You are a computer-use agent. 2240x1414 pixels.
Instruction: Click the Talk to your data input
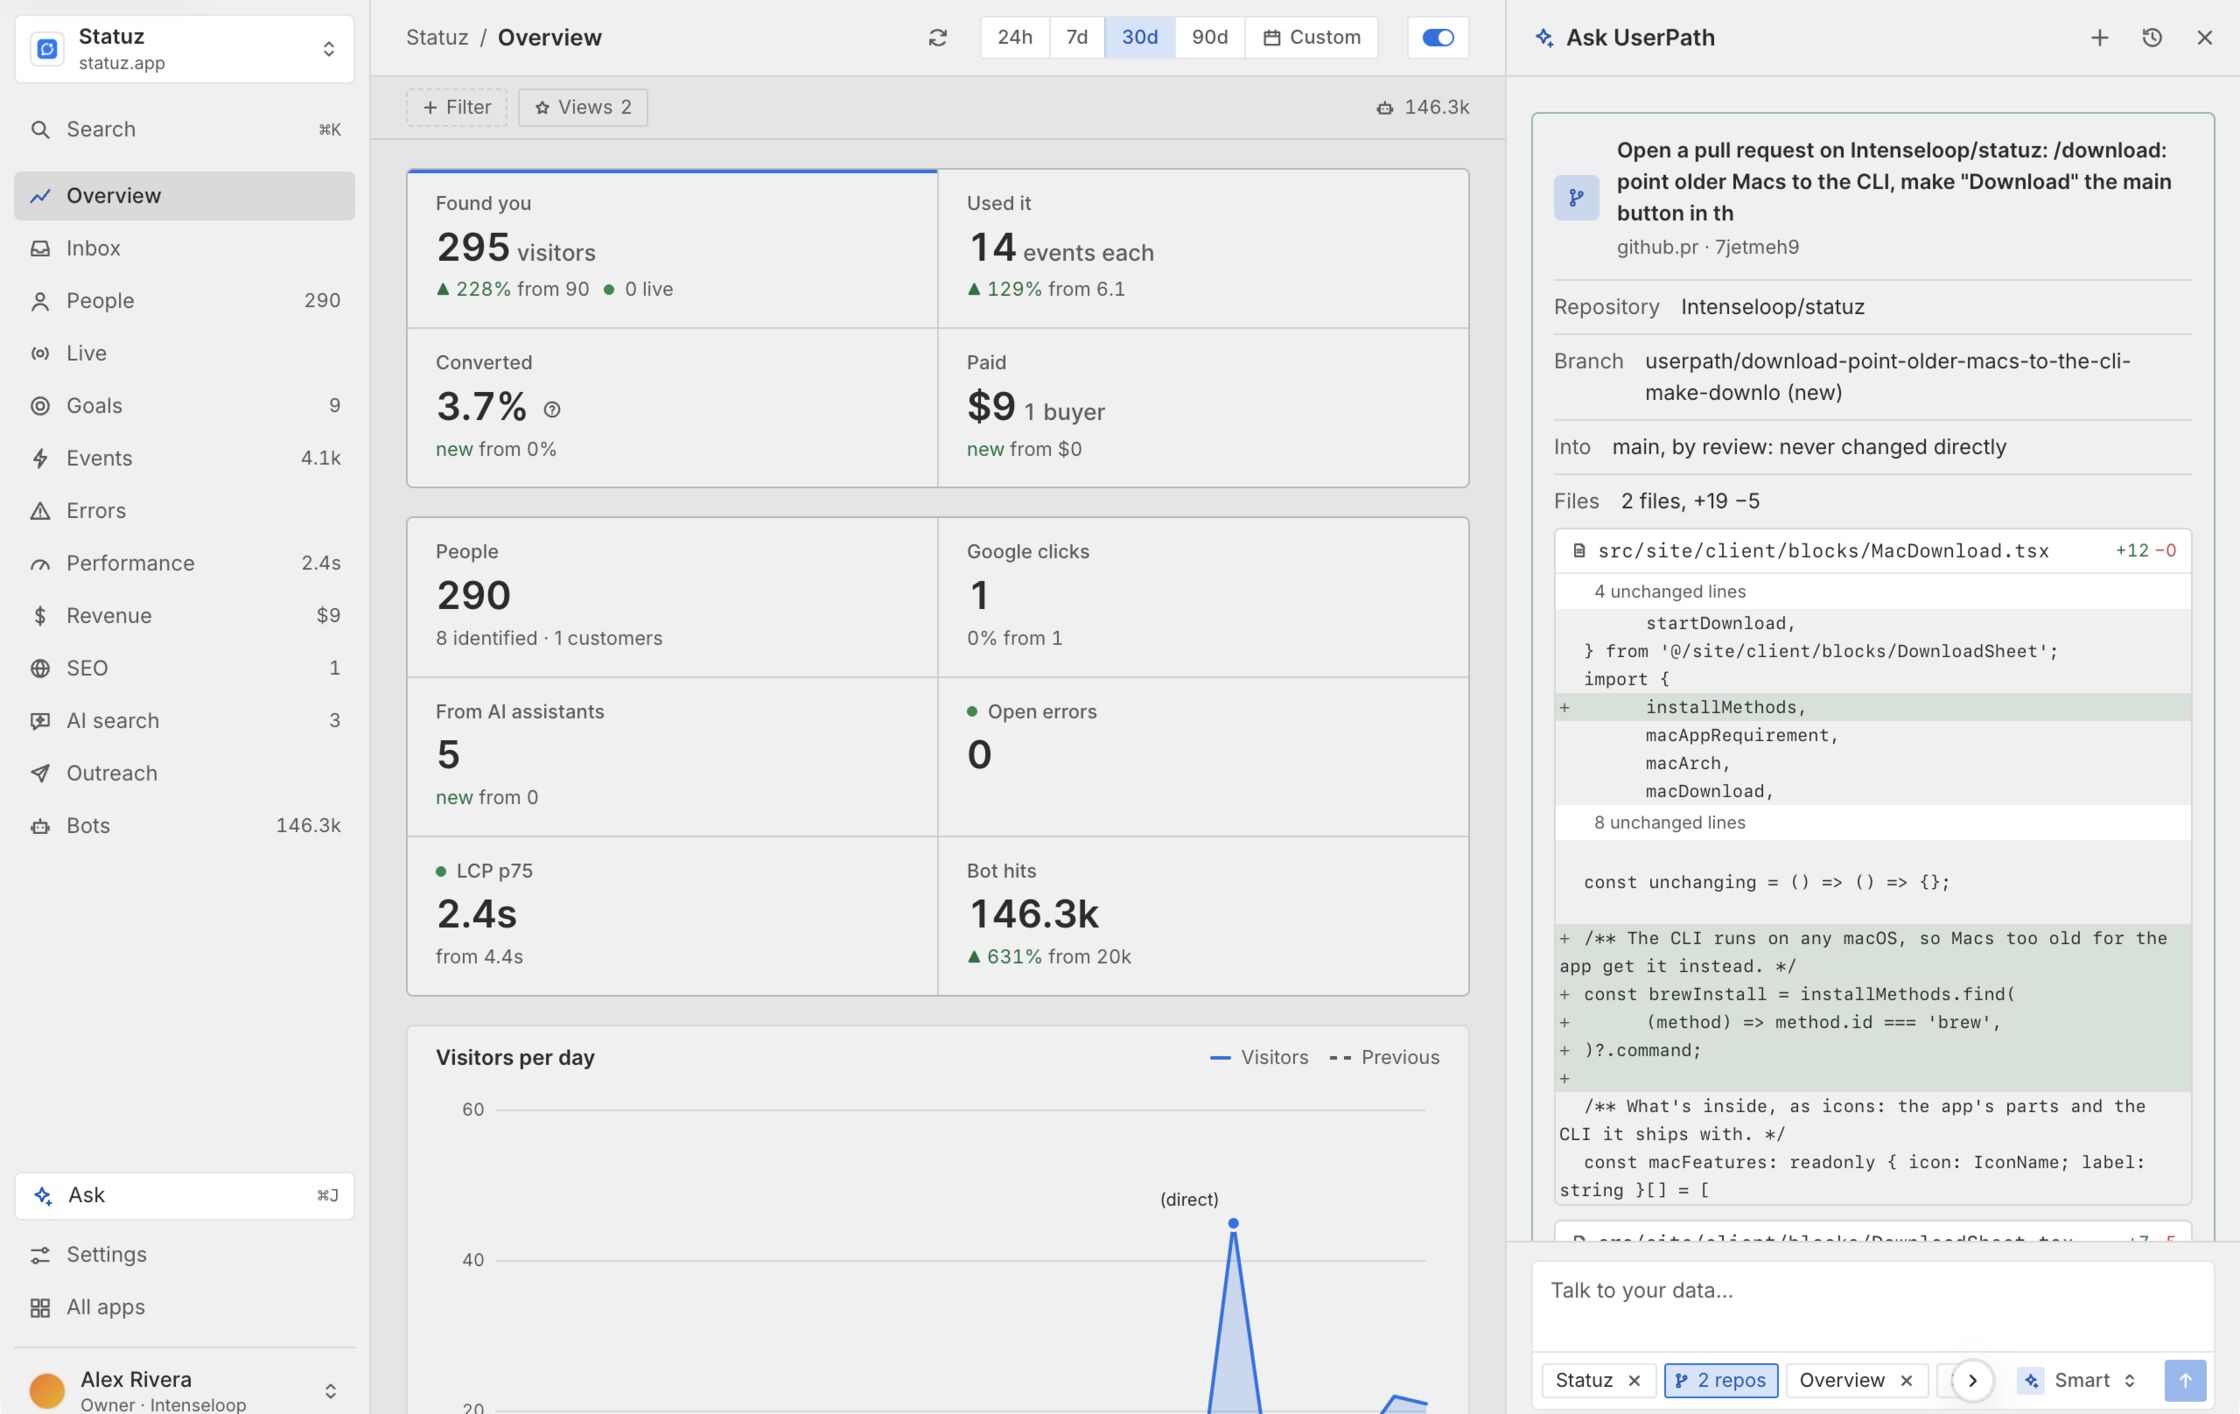point(1872,1304)
